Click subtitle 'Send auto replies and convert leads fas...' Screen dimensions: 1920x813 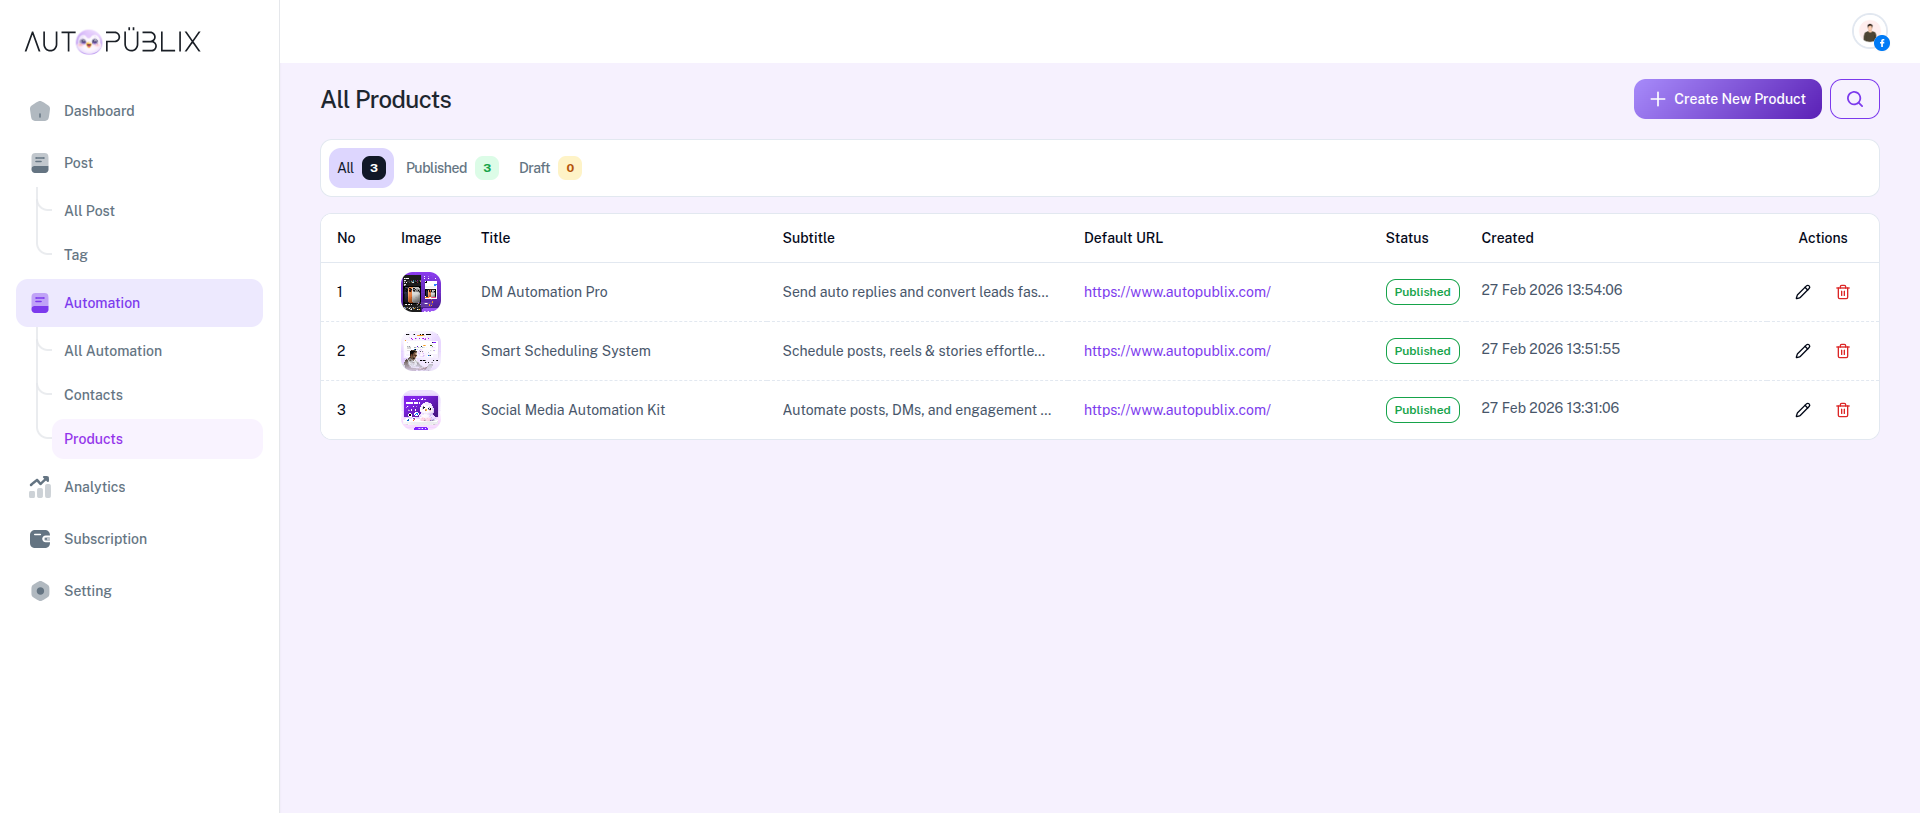(x=916, y=292)
